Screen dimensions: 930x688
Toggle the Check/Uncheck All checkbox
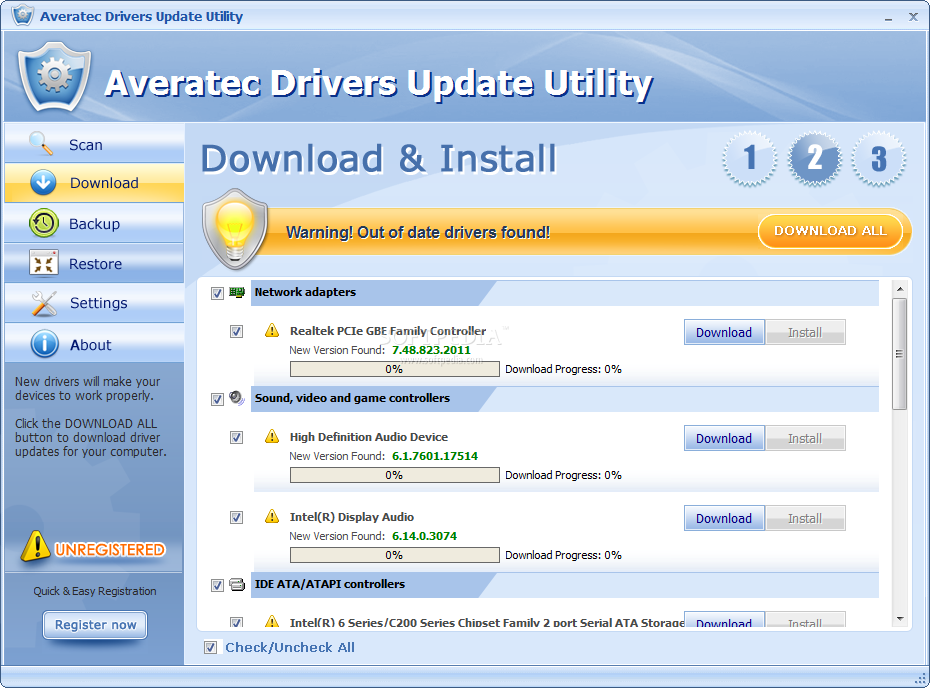210,647
